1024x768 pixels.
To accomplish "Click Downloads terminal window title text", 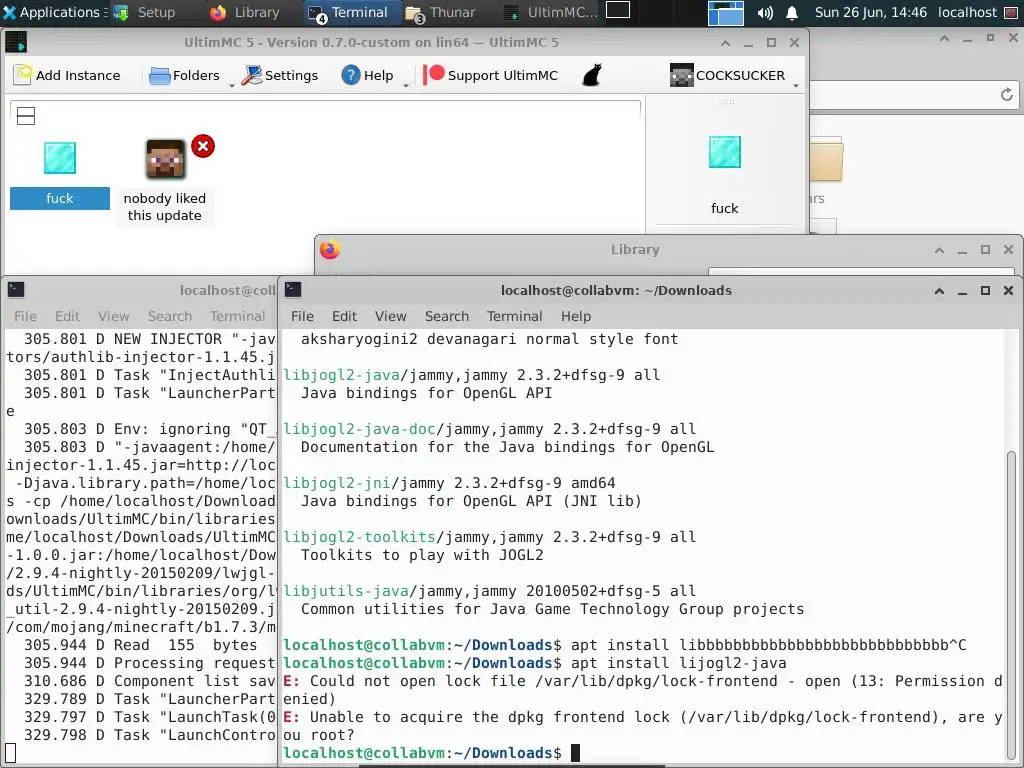I will pos(616,290).
